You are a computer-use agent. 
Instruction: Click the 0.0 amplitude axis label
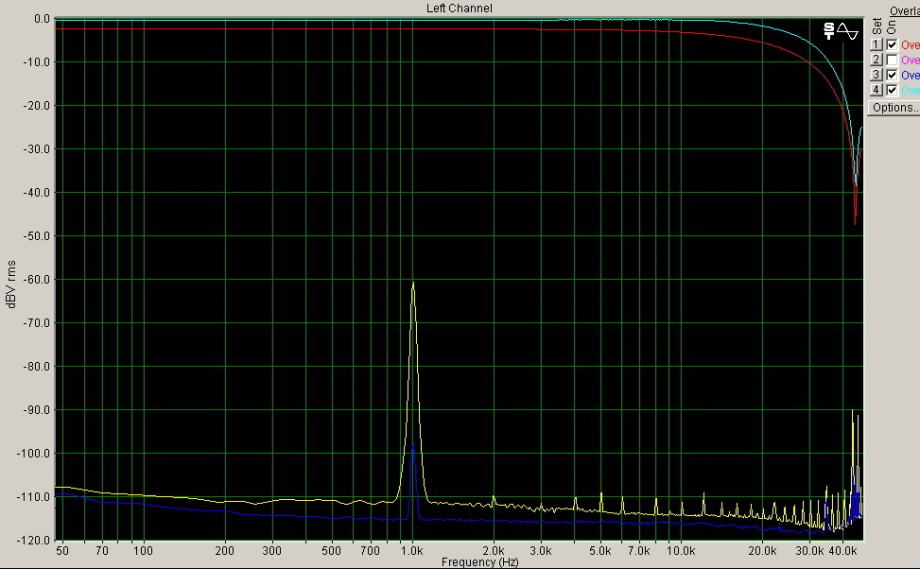[x=42, y=19]
